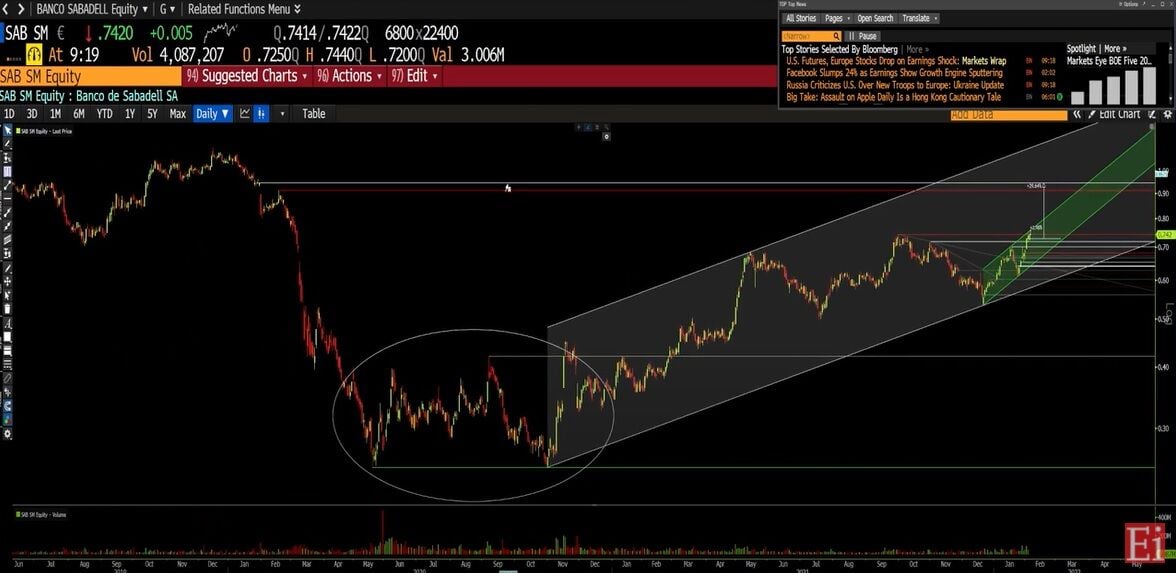Select the 5Y period
The height and width of the screenshot is (573, 1176).
pyautogui.click(x=152, y=114)
